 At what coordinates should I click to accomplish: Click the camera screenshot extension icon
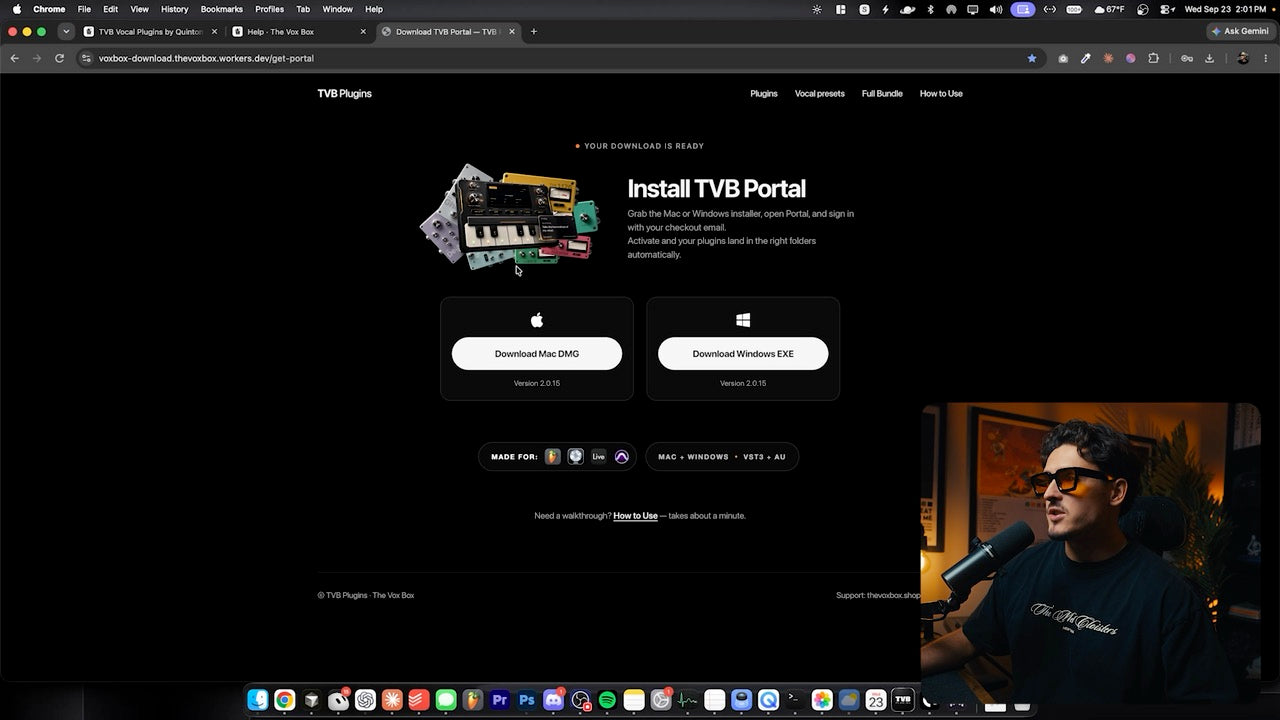click(x=1063, y=59)
